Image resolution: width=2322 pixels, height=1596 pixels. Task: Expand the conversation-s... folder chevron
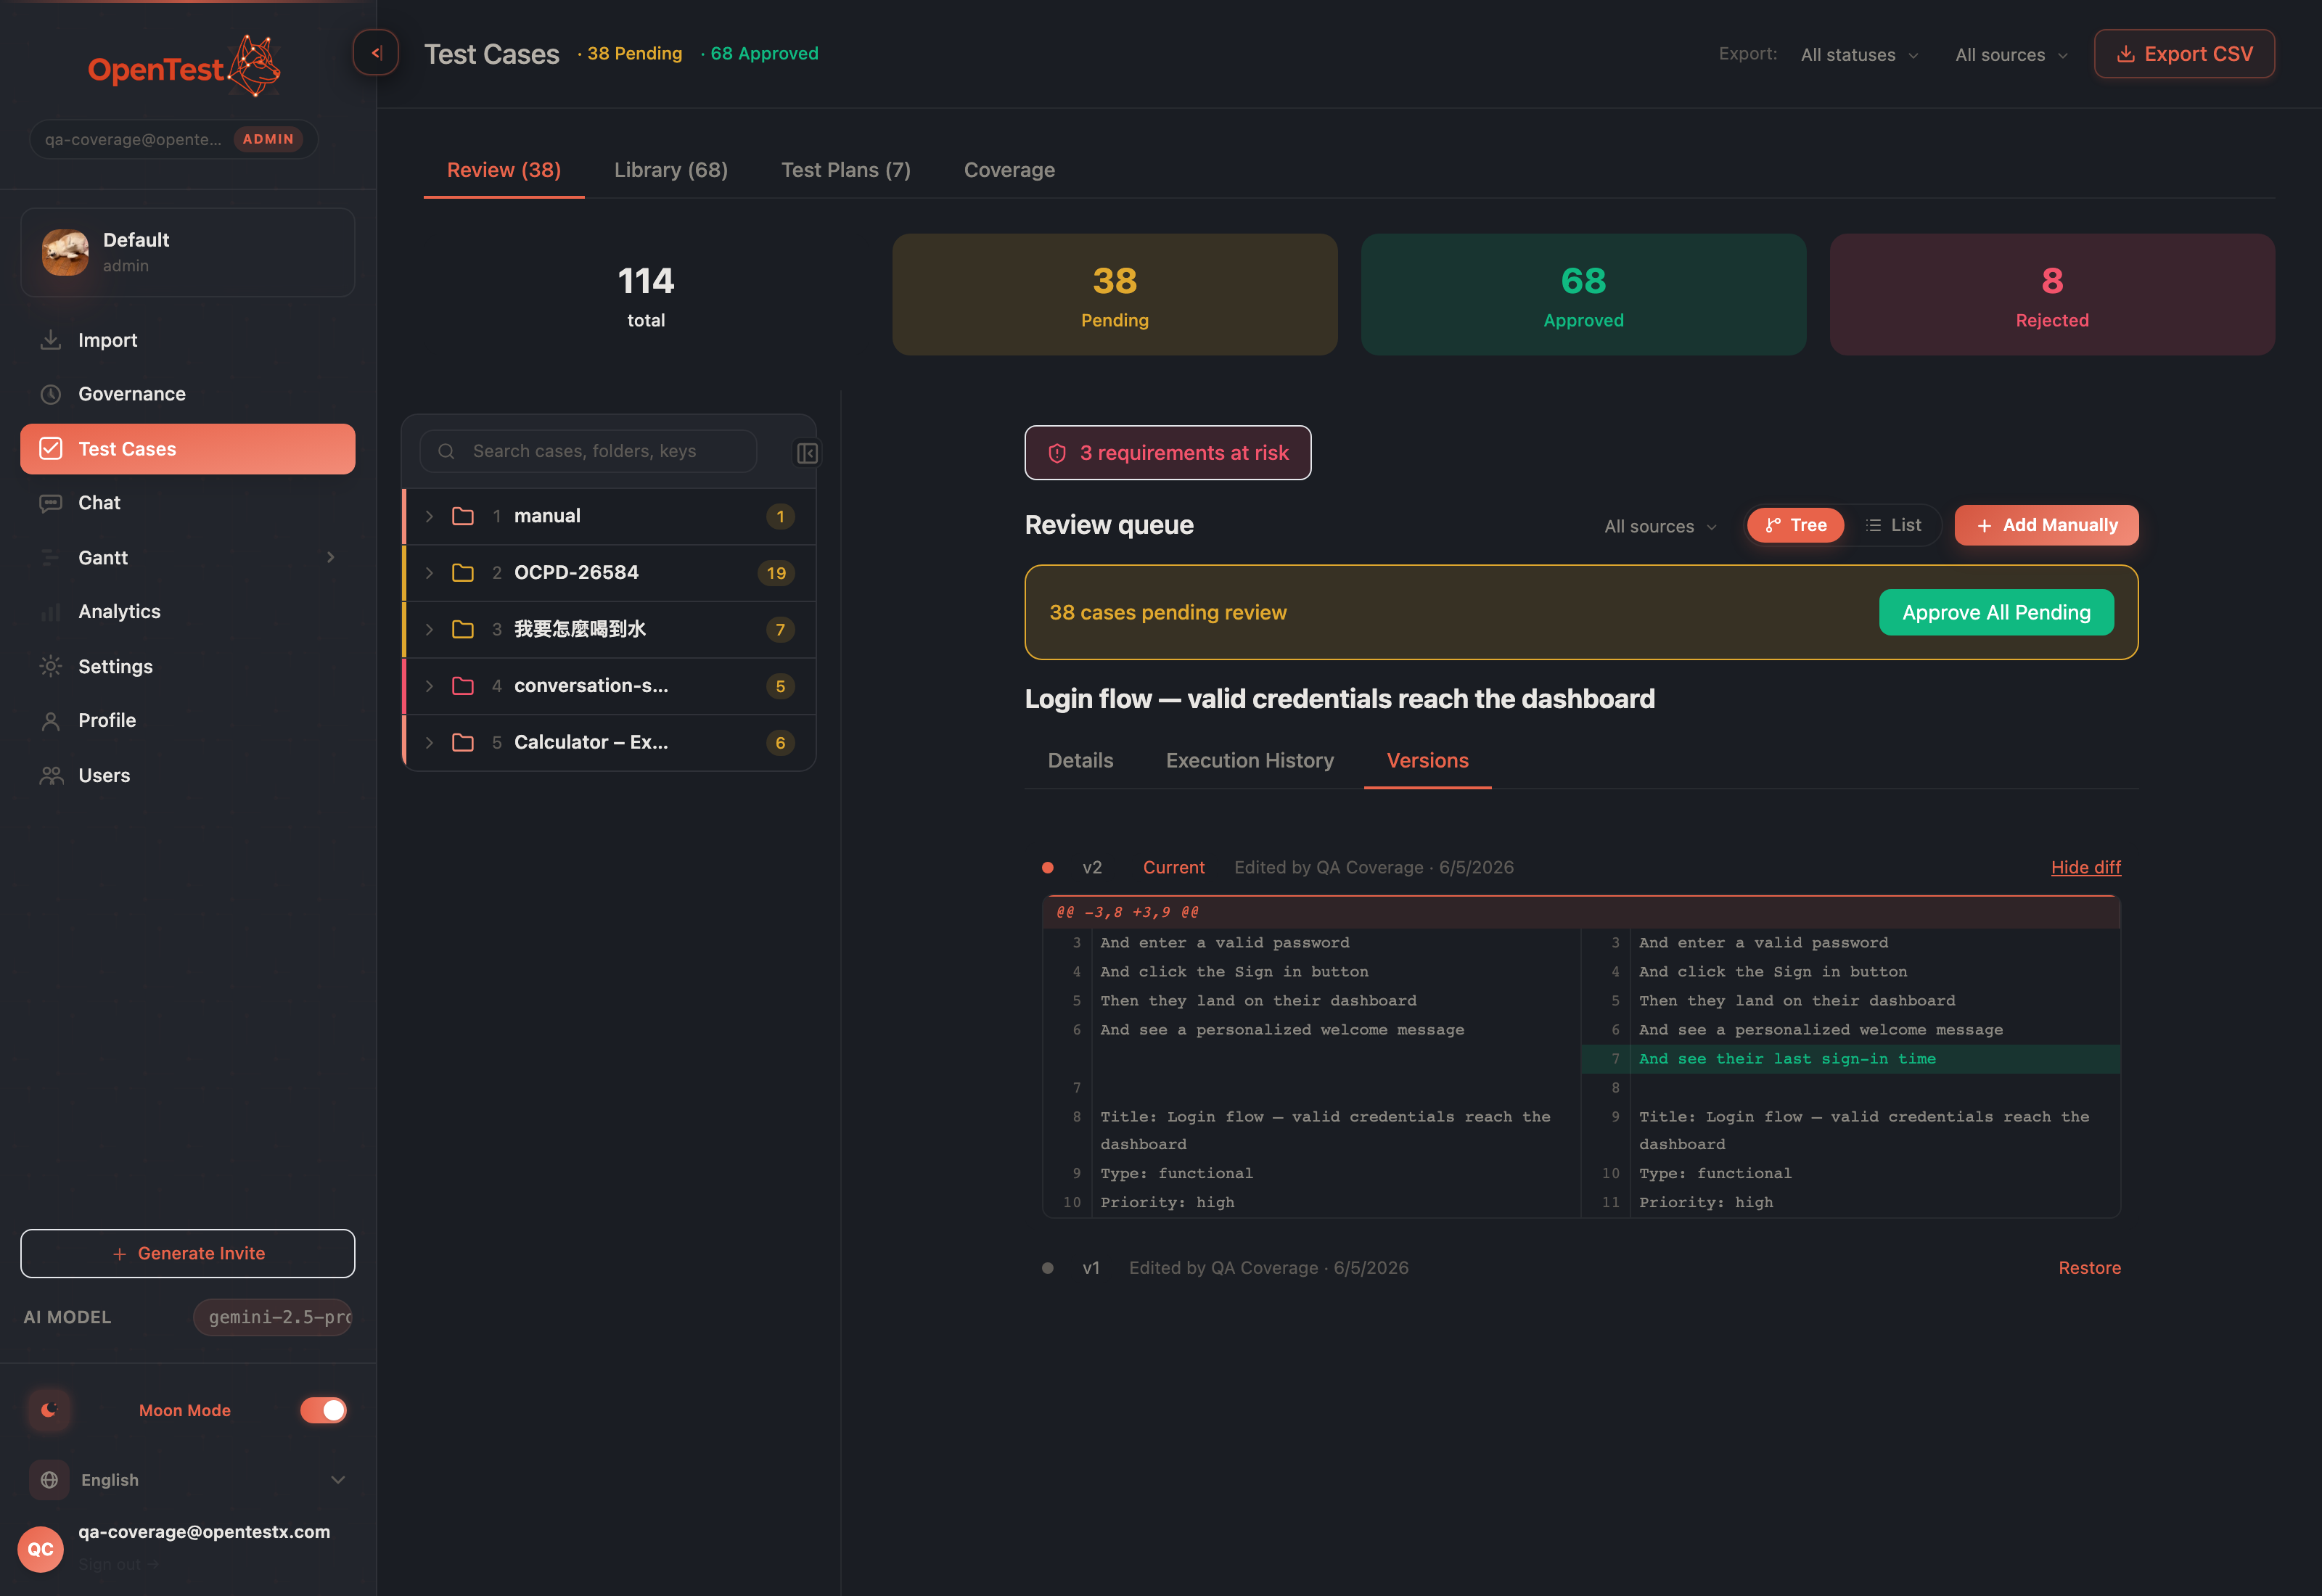coord(429,686)
